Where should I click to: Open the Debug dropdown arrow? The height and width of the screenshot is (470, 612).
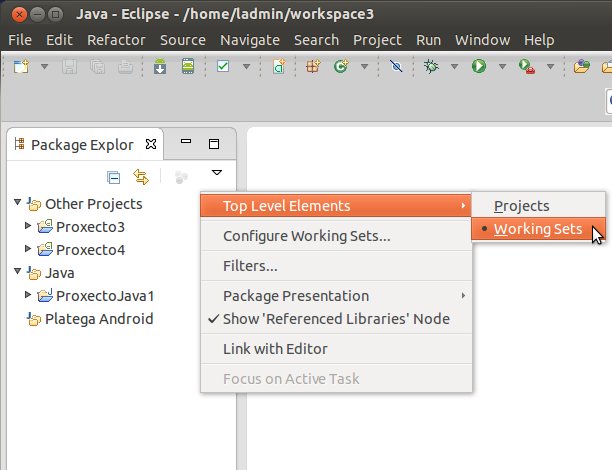tap(455, 67)
